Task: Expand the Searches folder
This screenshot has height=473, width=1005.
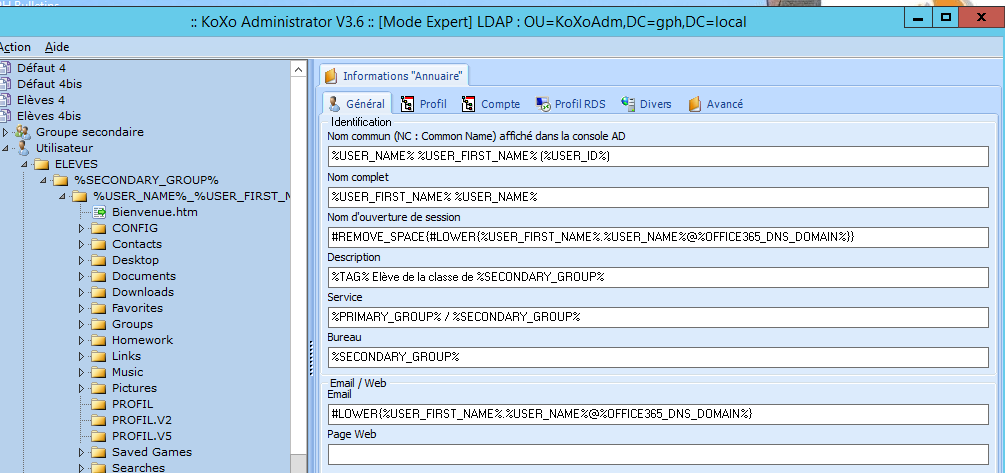Action: tap(81, 468)
